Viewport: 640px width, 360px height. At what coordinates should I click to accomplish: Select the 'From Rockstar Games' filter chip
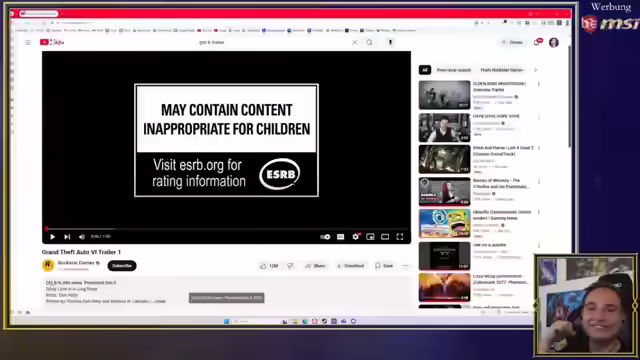coord(502,70)
